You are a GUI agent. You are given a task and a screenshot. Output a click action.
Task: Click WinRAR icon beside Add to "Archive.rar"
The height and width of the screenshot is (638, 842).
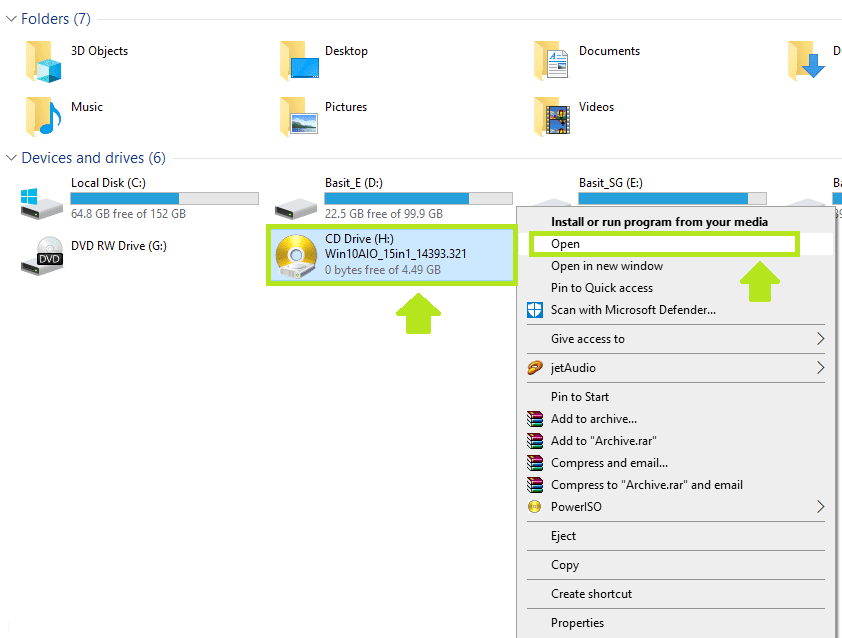535,441
